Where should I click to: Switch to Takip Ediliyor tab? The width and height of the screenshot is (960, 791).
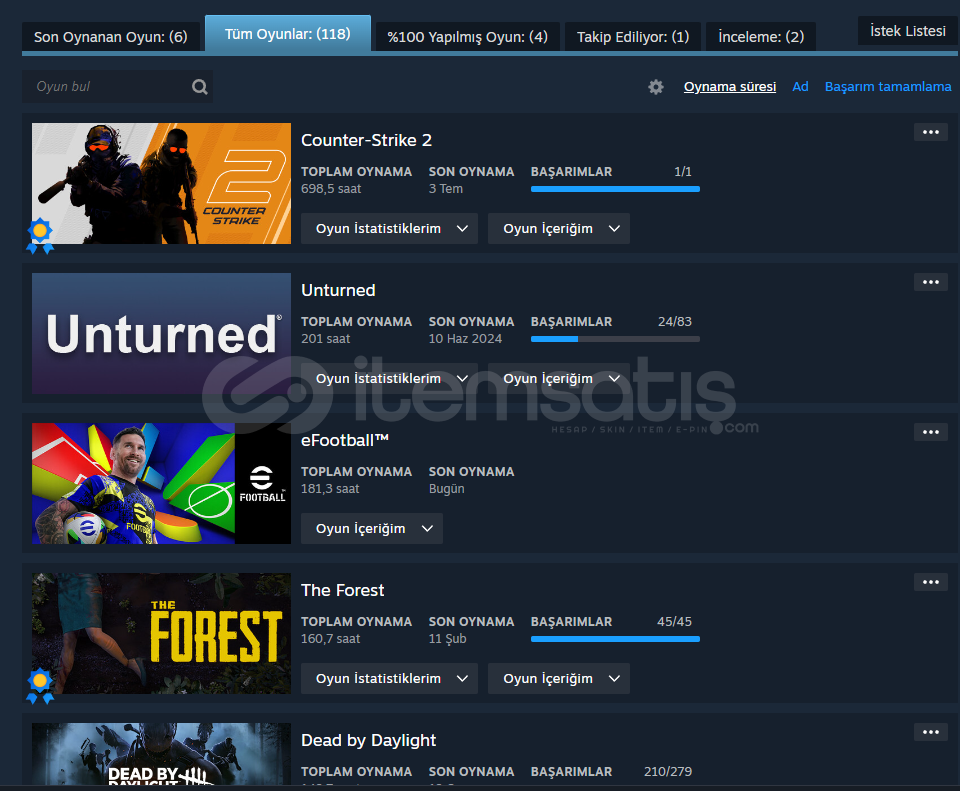[x=633, y=37]
